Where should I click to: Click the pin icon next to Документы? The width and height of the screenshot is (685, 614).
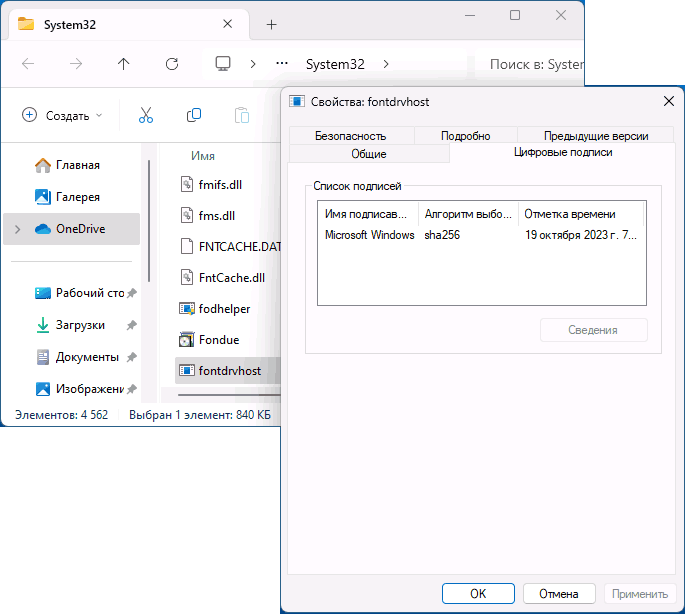131,357
